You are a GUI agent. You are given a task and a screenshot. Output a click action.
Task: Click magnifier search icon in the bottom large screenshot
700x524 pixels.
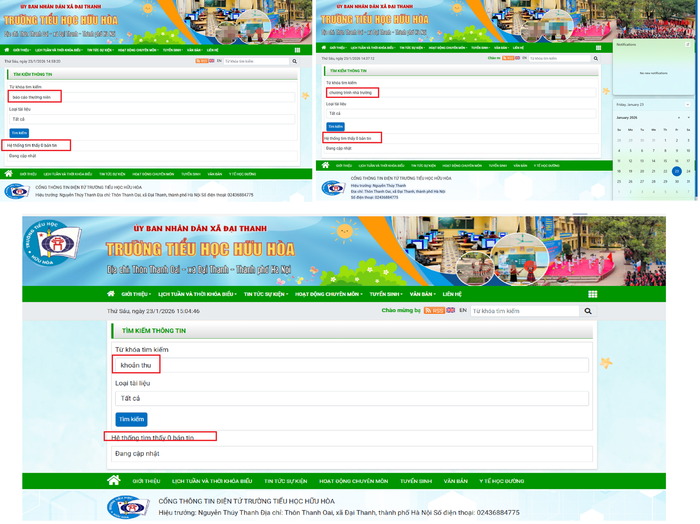tap(587, 311)
